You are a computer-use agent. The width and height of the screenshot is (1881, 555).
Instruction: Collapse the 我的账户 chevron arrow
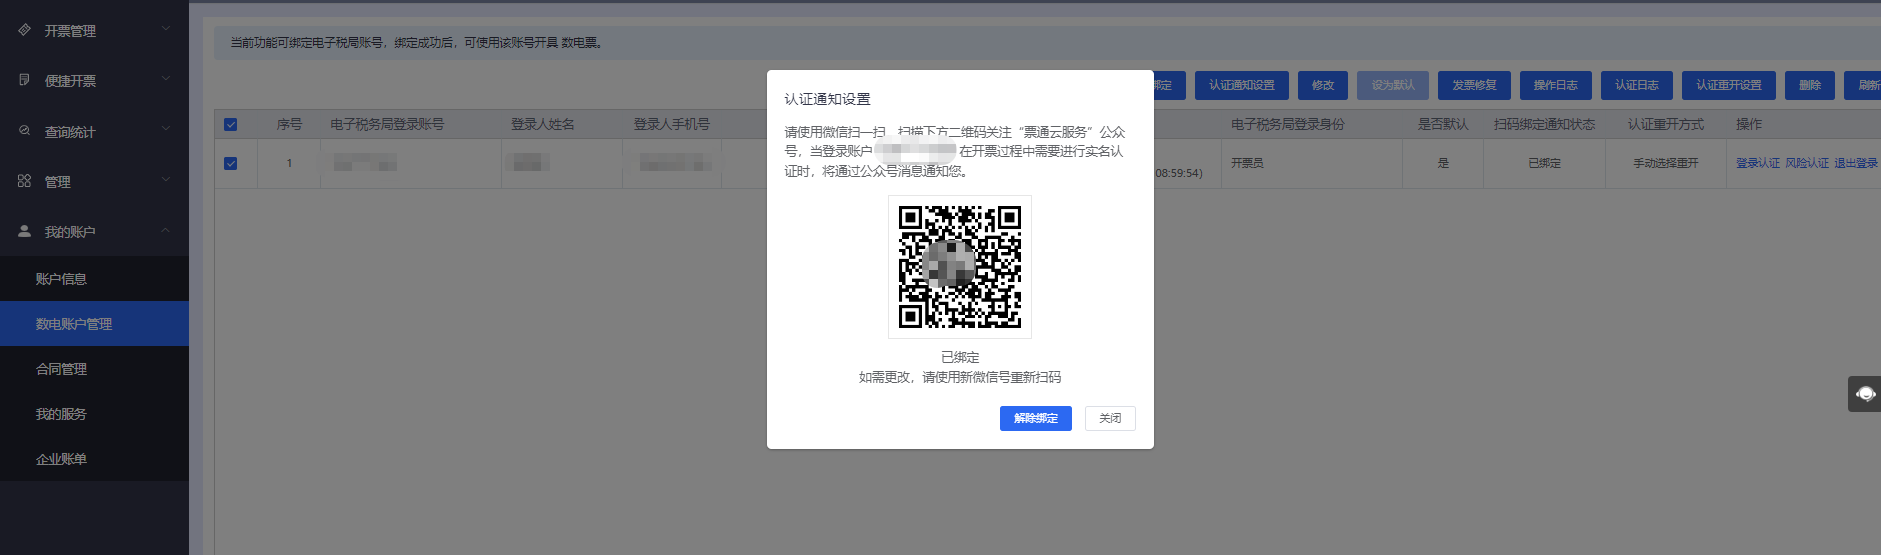pos(166,230)
